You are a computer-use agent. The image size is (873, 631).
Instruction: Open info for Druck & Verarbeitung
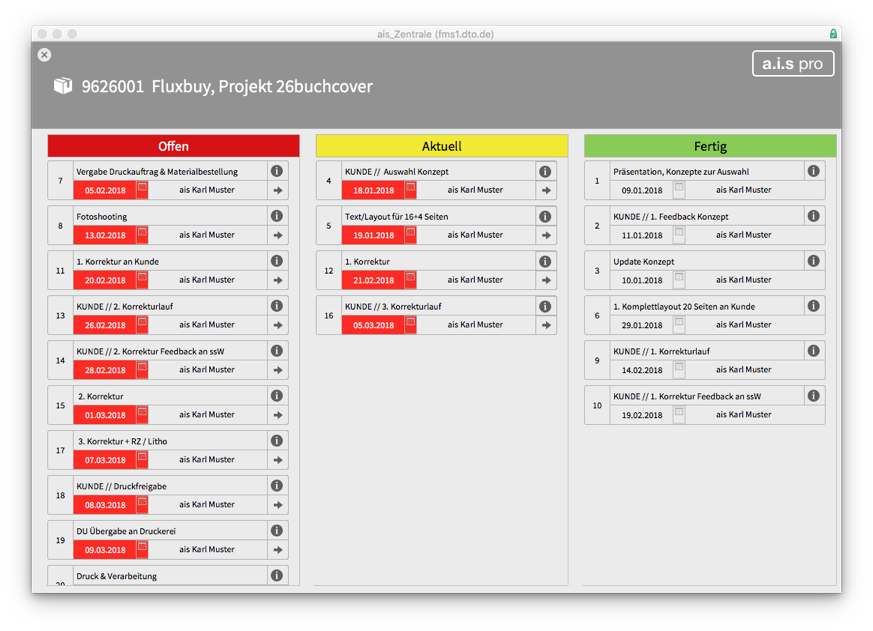pyautogui.click(x=277, y=575)
